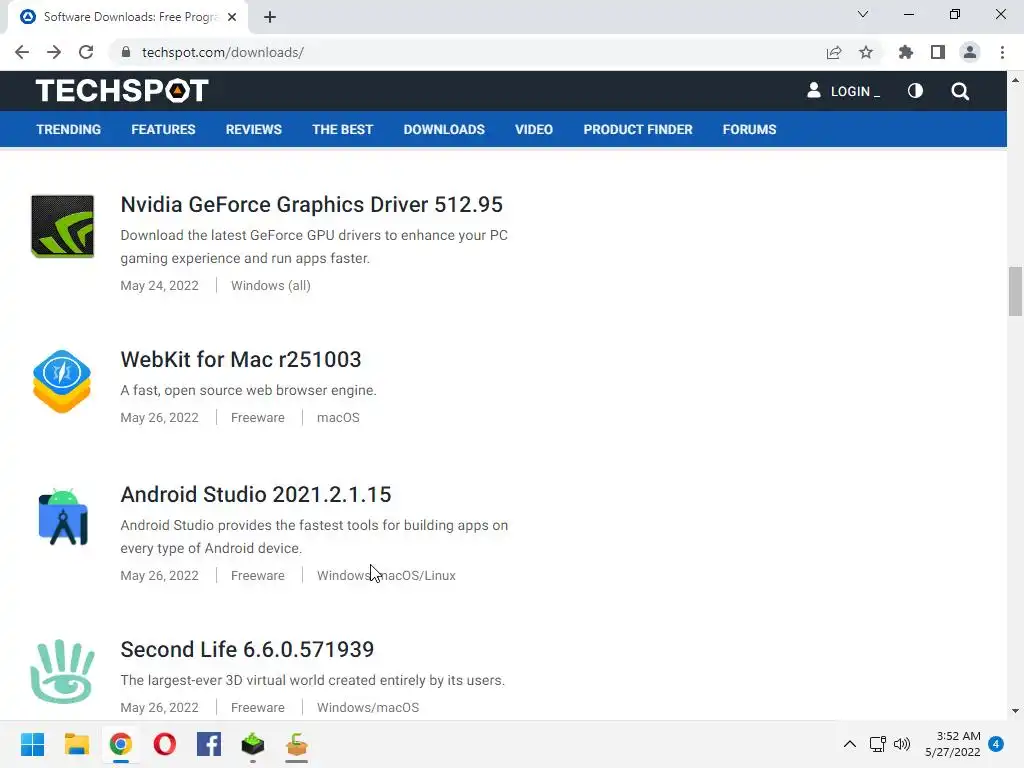Open the PRODUCT FINDER menu item
Viewport: 1024px width, 768px height.
tap(637, 129)
